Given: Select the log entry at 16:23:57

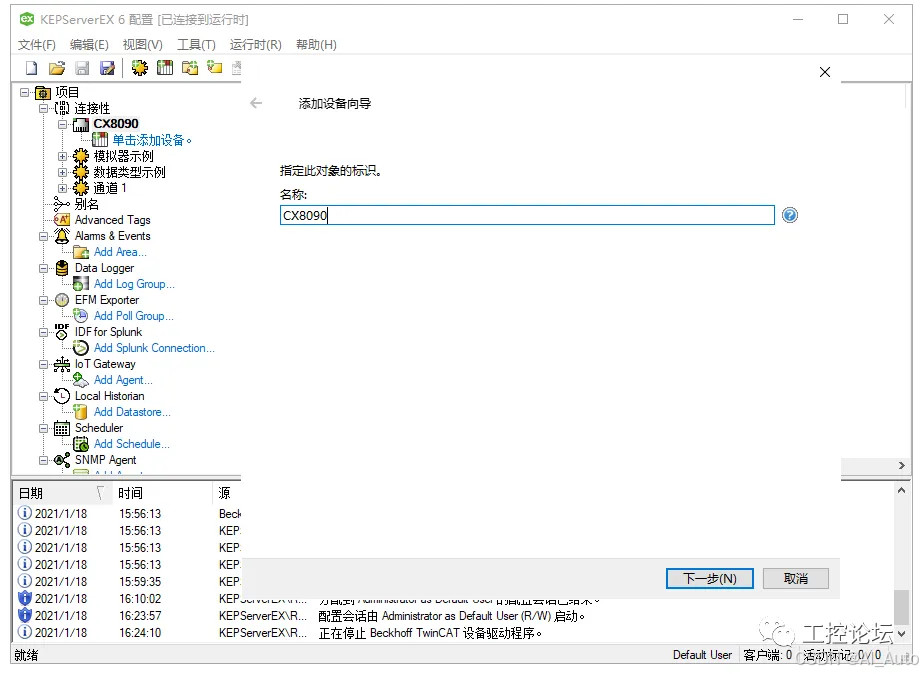Looking at the screenshot, I should 453,616.
